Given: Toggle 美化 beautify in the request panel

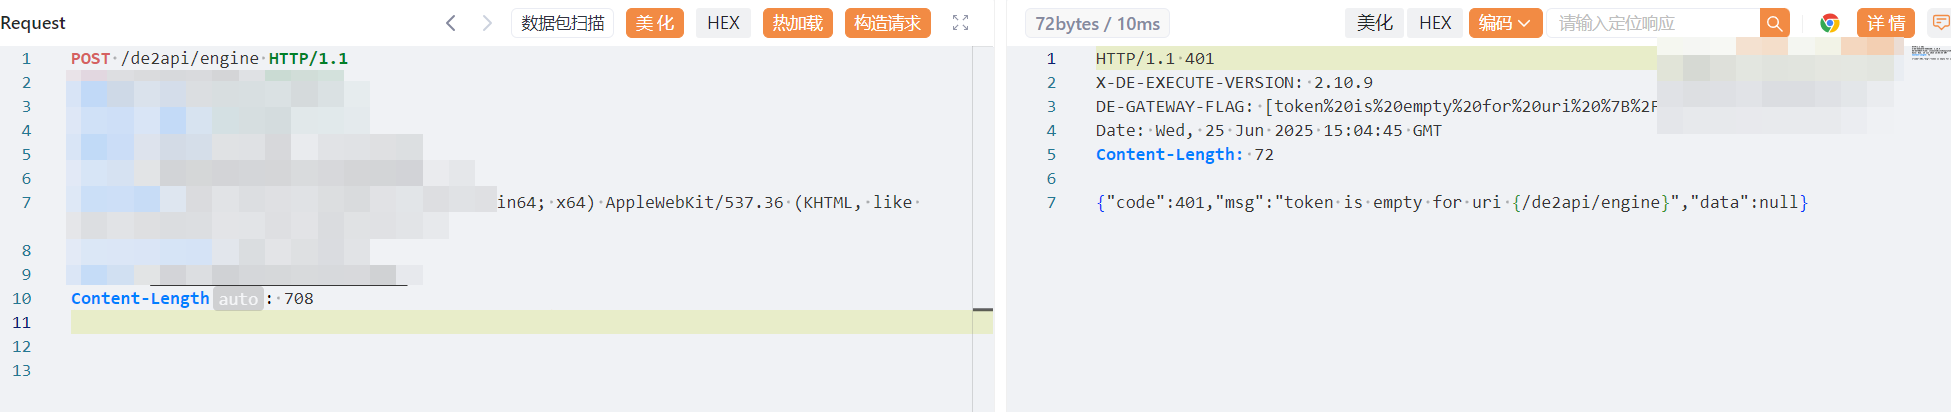Looking at the screenshot, I should 654,23.
